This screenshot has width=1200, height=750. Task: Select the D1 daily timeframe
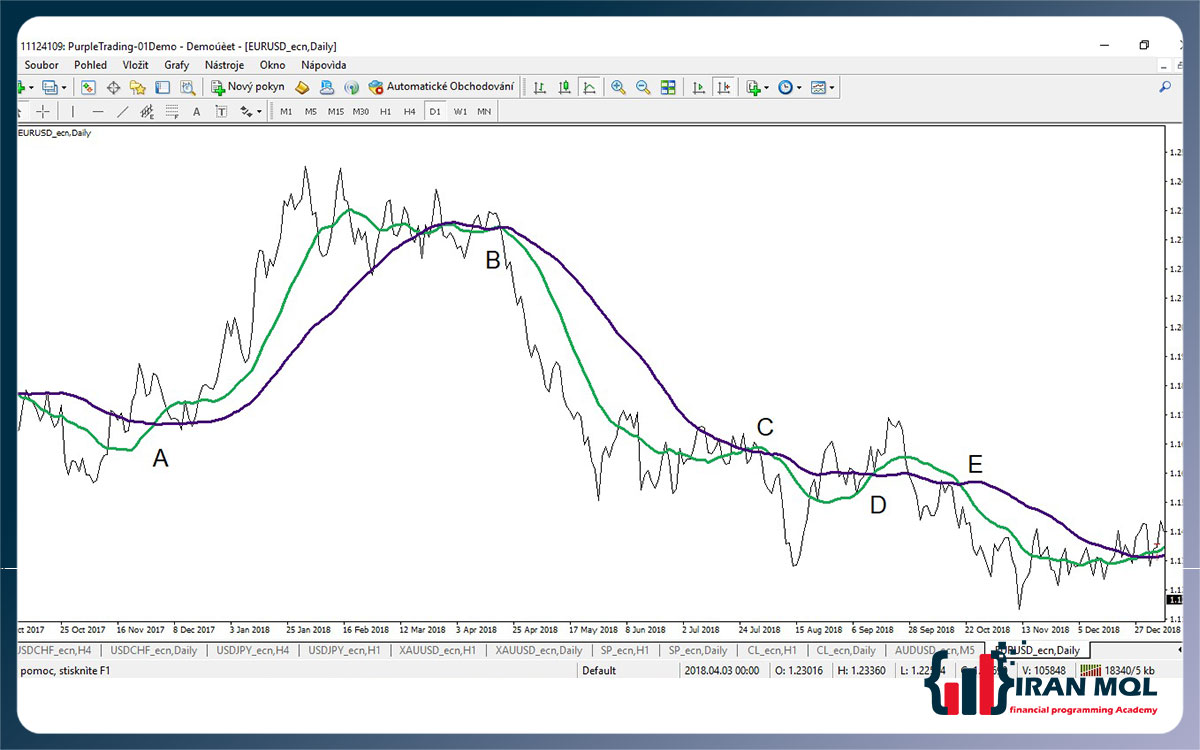435,111
